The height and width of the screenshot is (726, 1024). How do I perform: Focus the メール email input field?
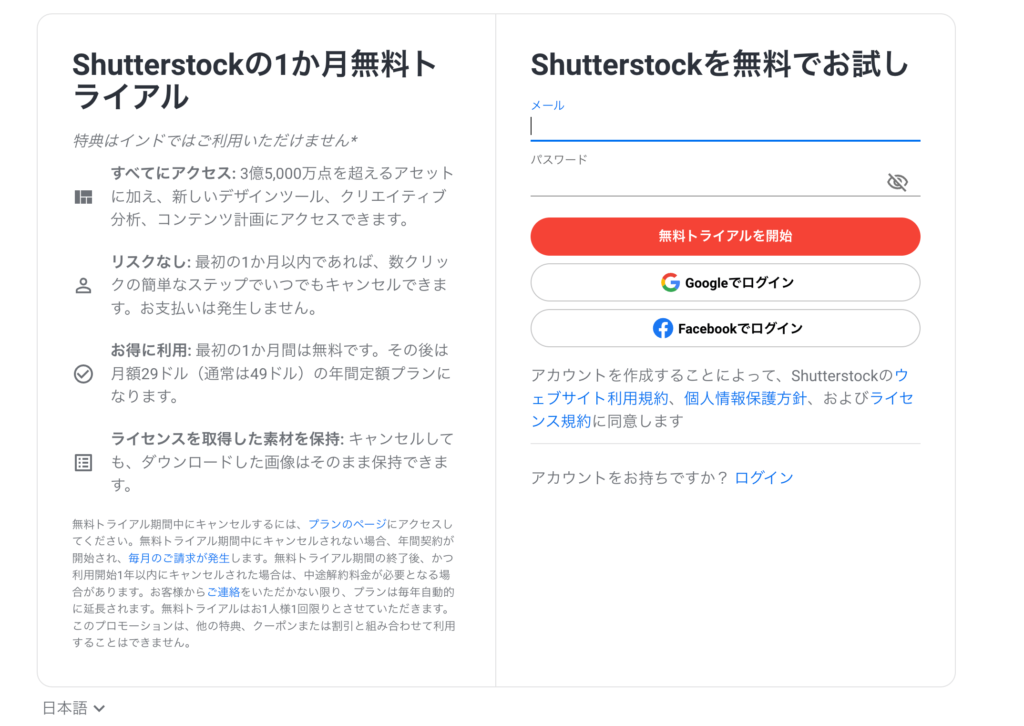[725, 127]
